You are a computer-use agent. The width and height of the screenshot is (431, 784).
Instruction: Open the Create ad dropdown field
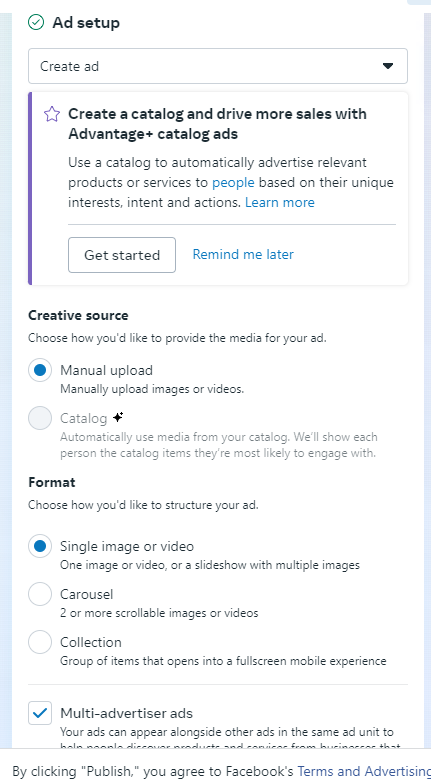click(218, 66)
